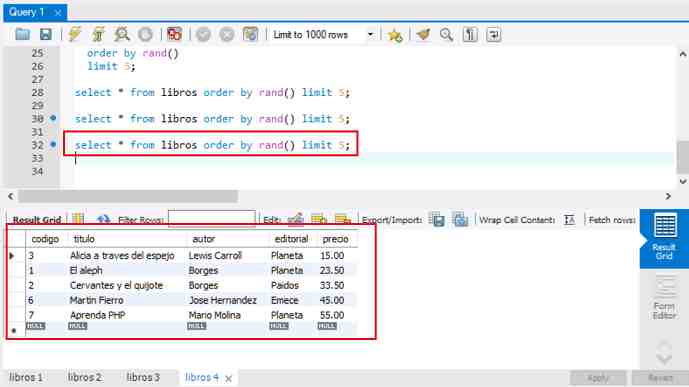Viewport: 689px width, 387px height.
Task: Edit current row icon
Action: (296, 219)
